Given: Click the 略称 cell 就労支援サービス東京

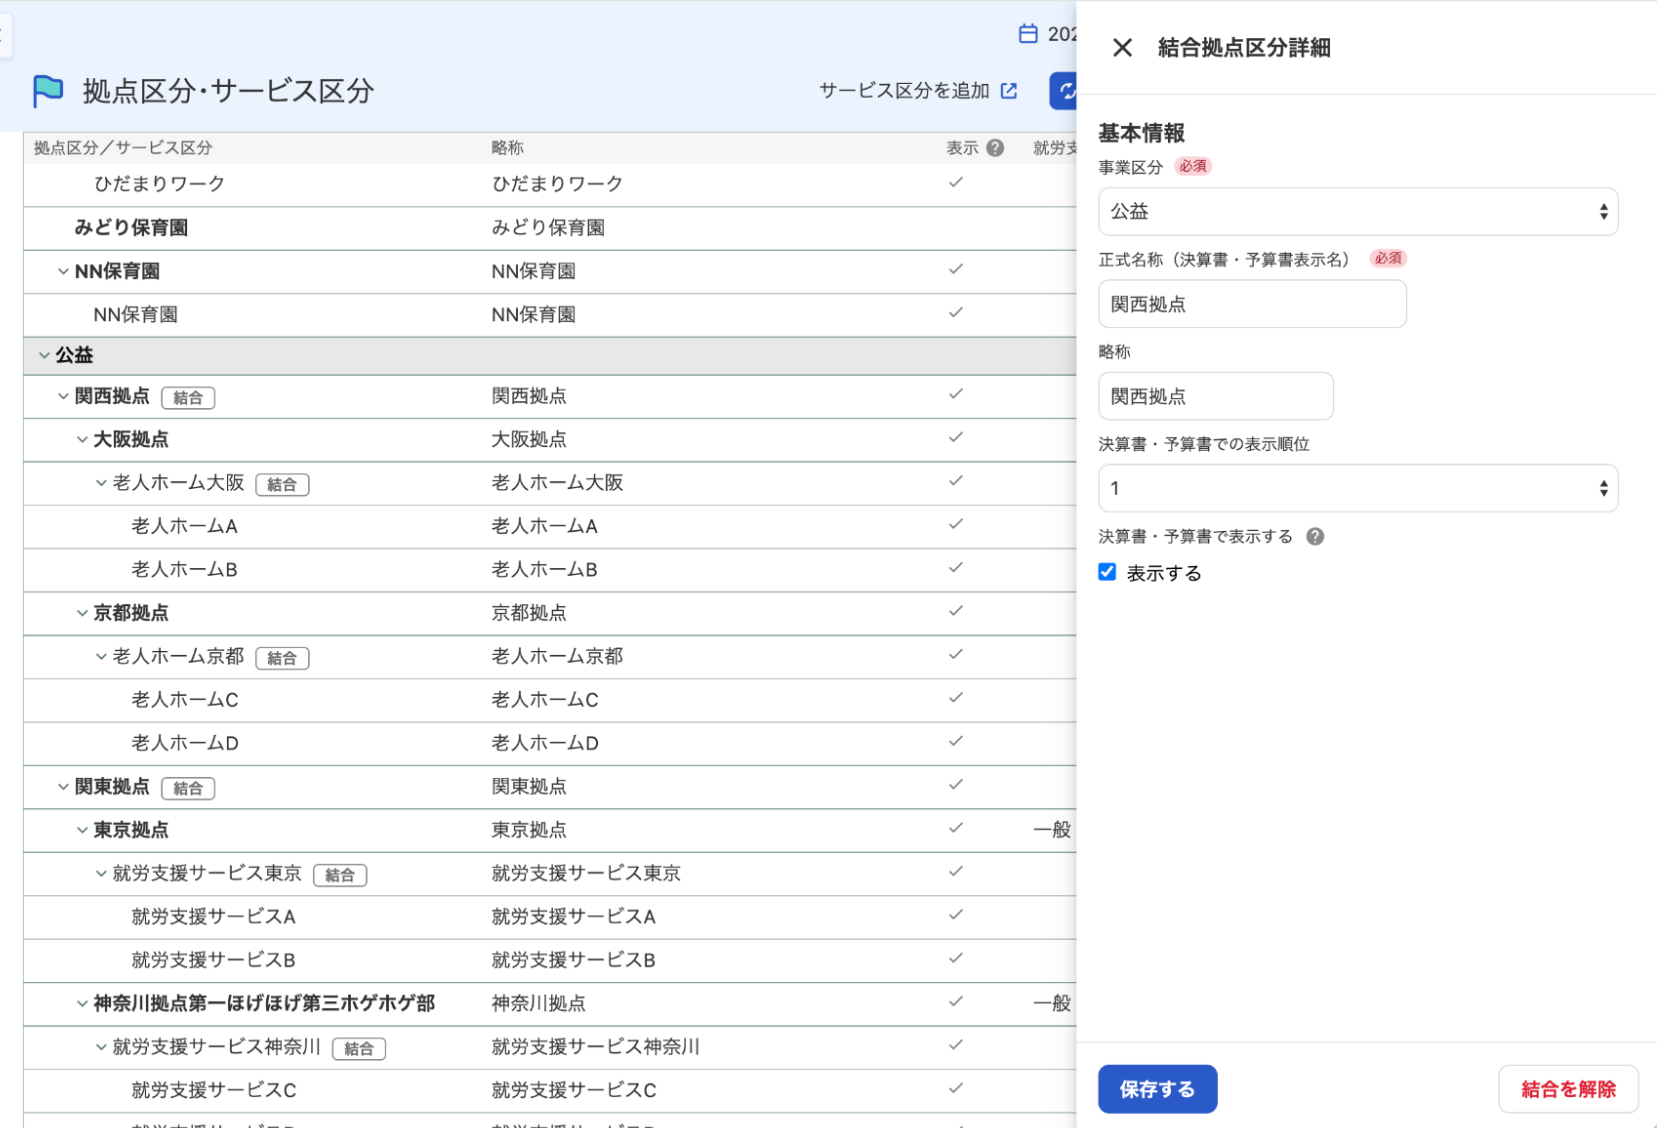Looking at the screenshot, I should [585, 873].
